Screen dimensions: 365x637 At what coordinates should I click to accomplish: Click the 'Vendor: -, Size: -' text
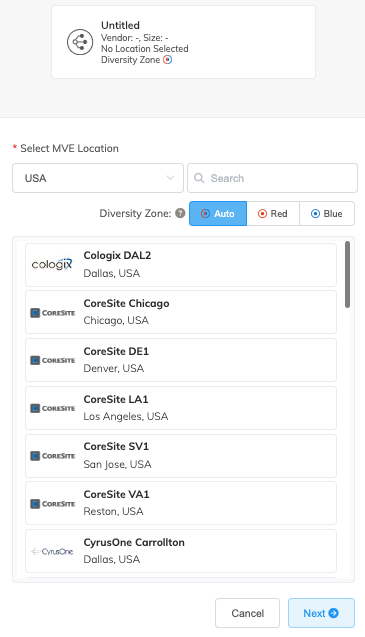click(135, 38)
